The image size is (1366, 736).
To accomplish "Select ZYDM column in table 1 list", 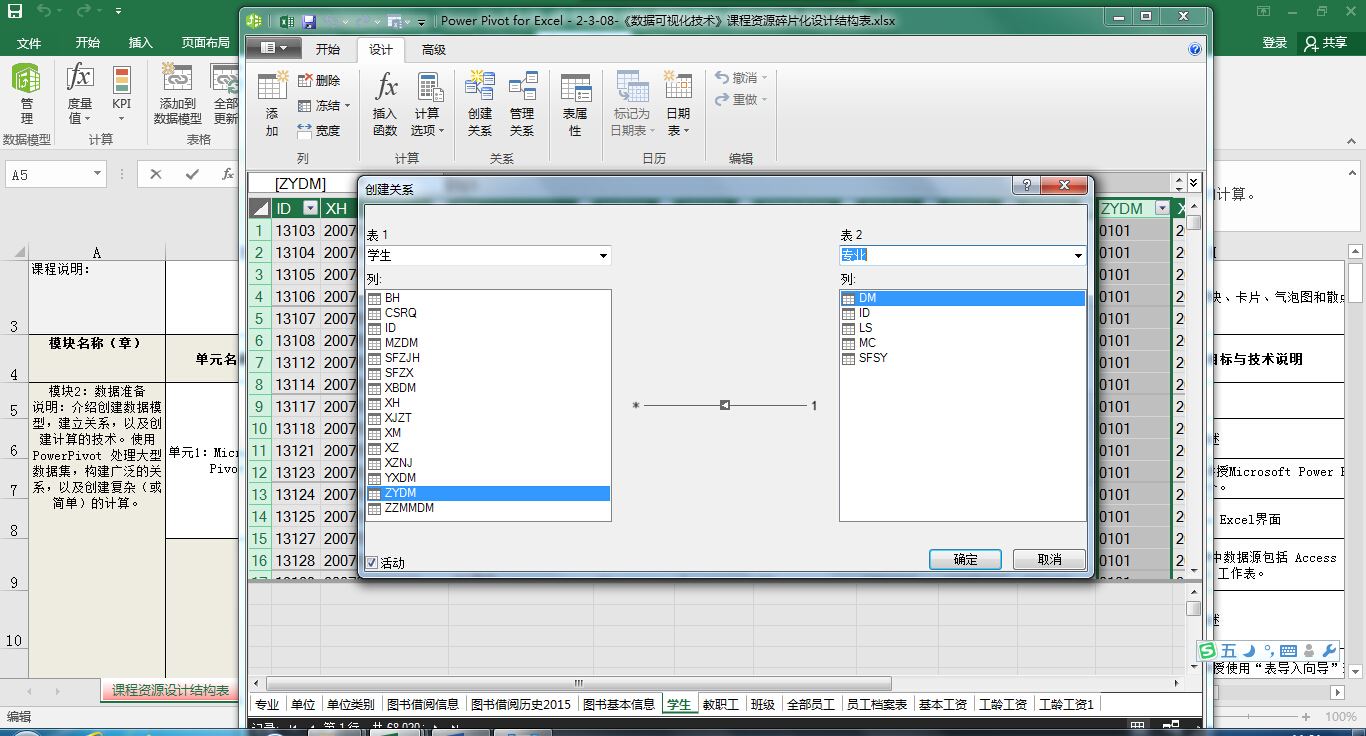I will pyautogui.click(x=488, y=493).
